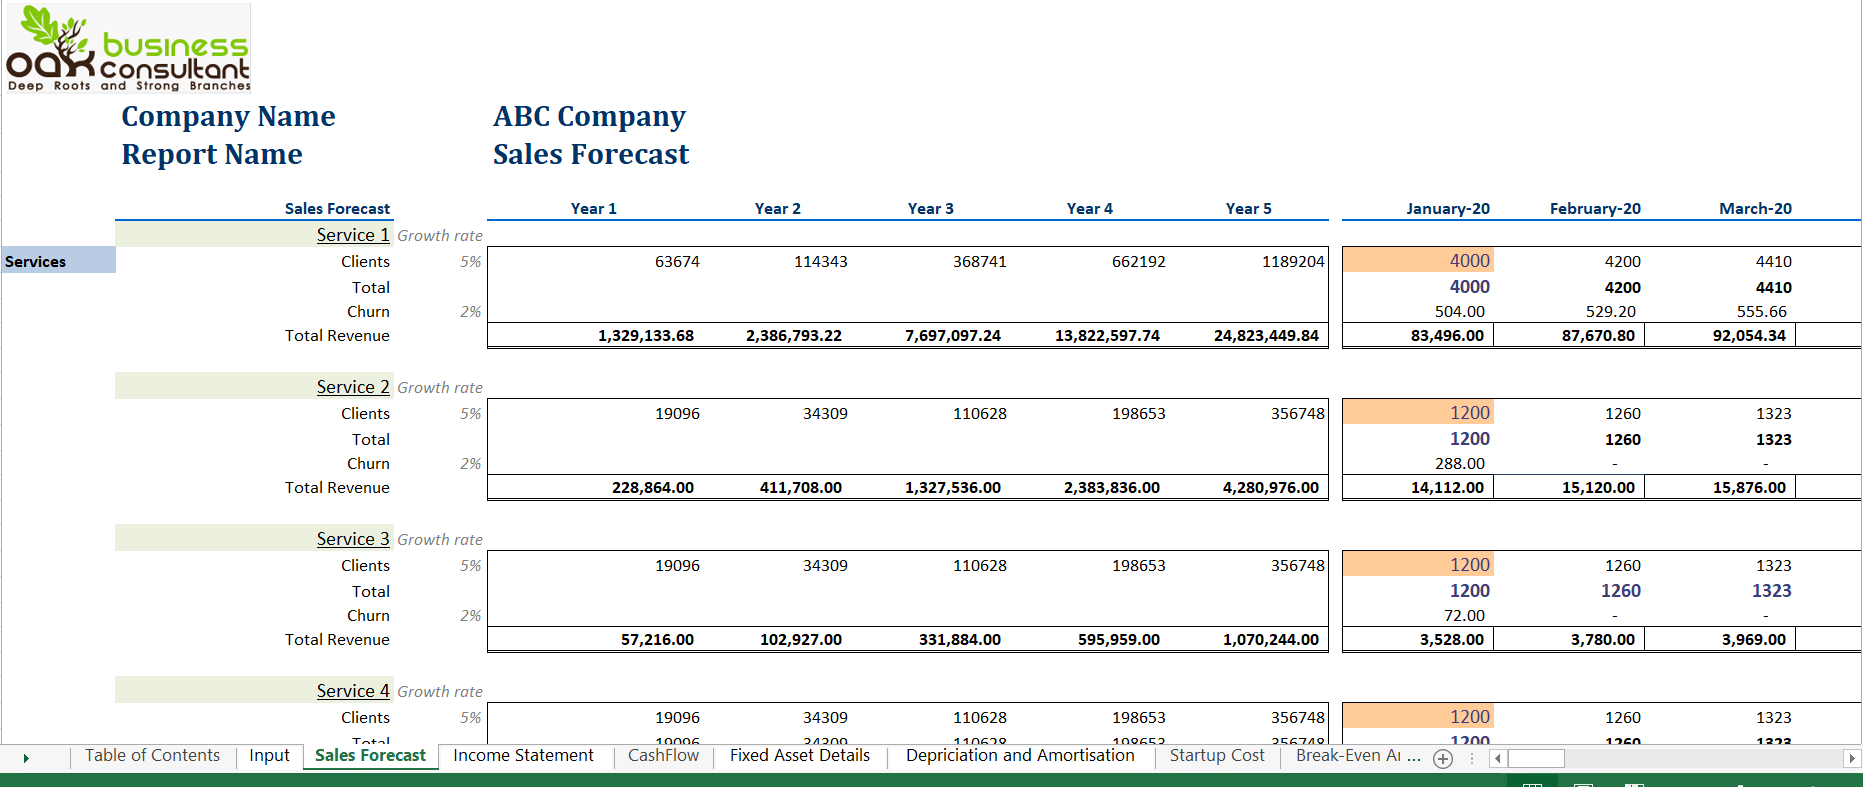Viewport: 1863px width, 787px height.
Task: Click the January-20 column header
Action: pos(1448,208)
